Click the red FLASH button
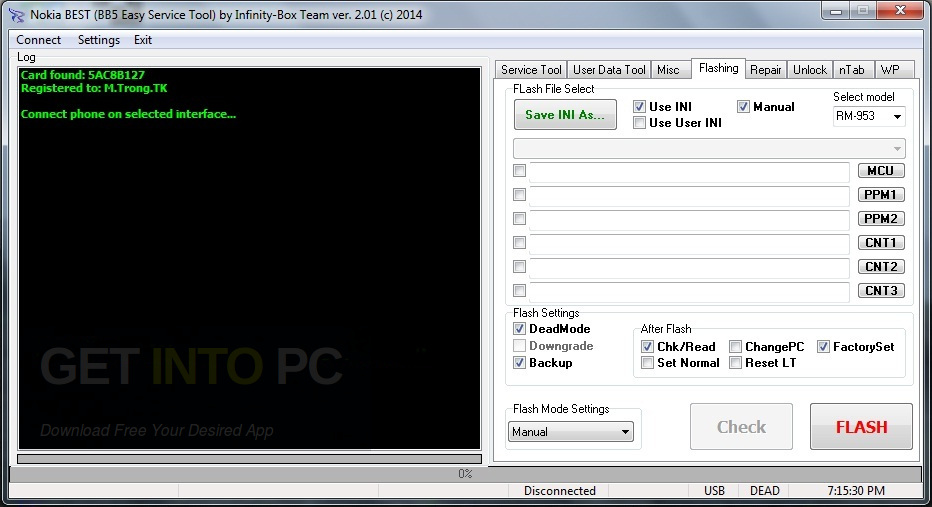The width and height of the screenshot is (932, 507). point(861,427)
